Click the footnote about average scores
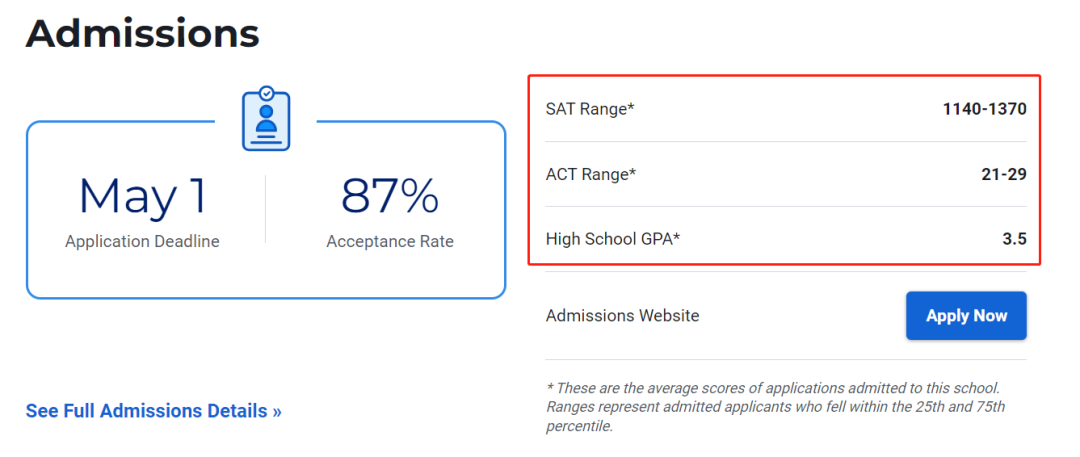This screenshot has height=457, width=1080. (x=778, y=407)
